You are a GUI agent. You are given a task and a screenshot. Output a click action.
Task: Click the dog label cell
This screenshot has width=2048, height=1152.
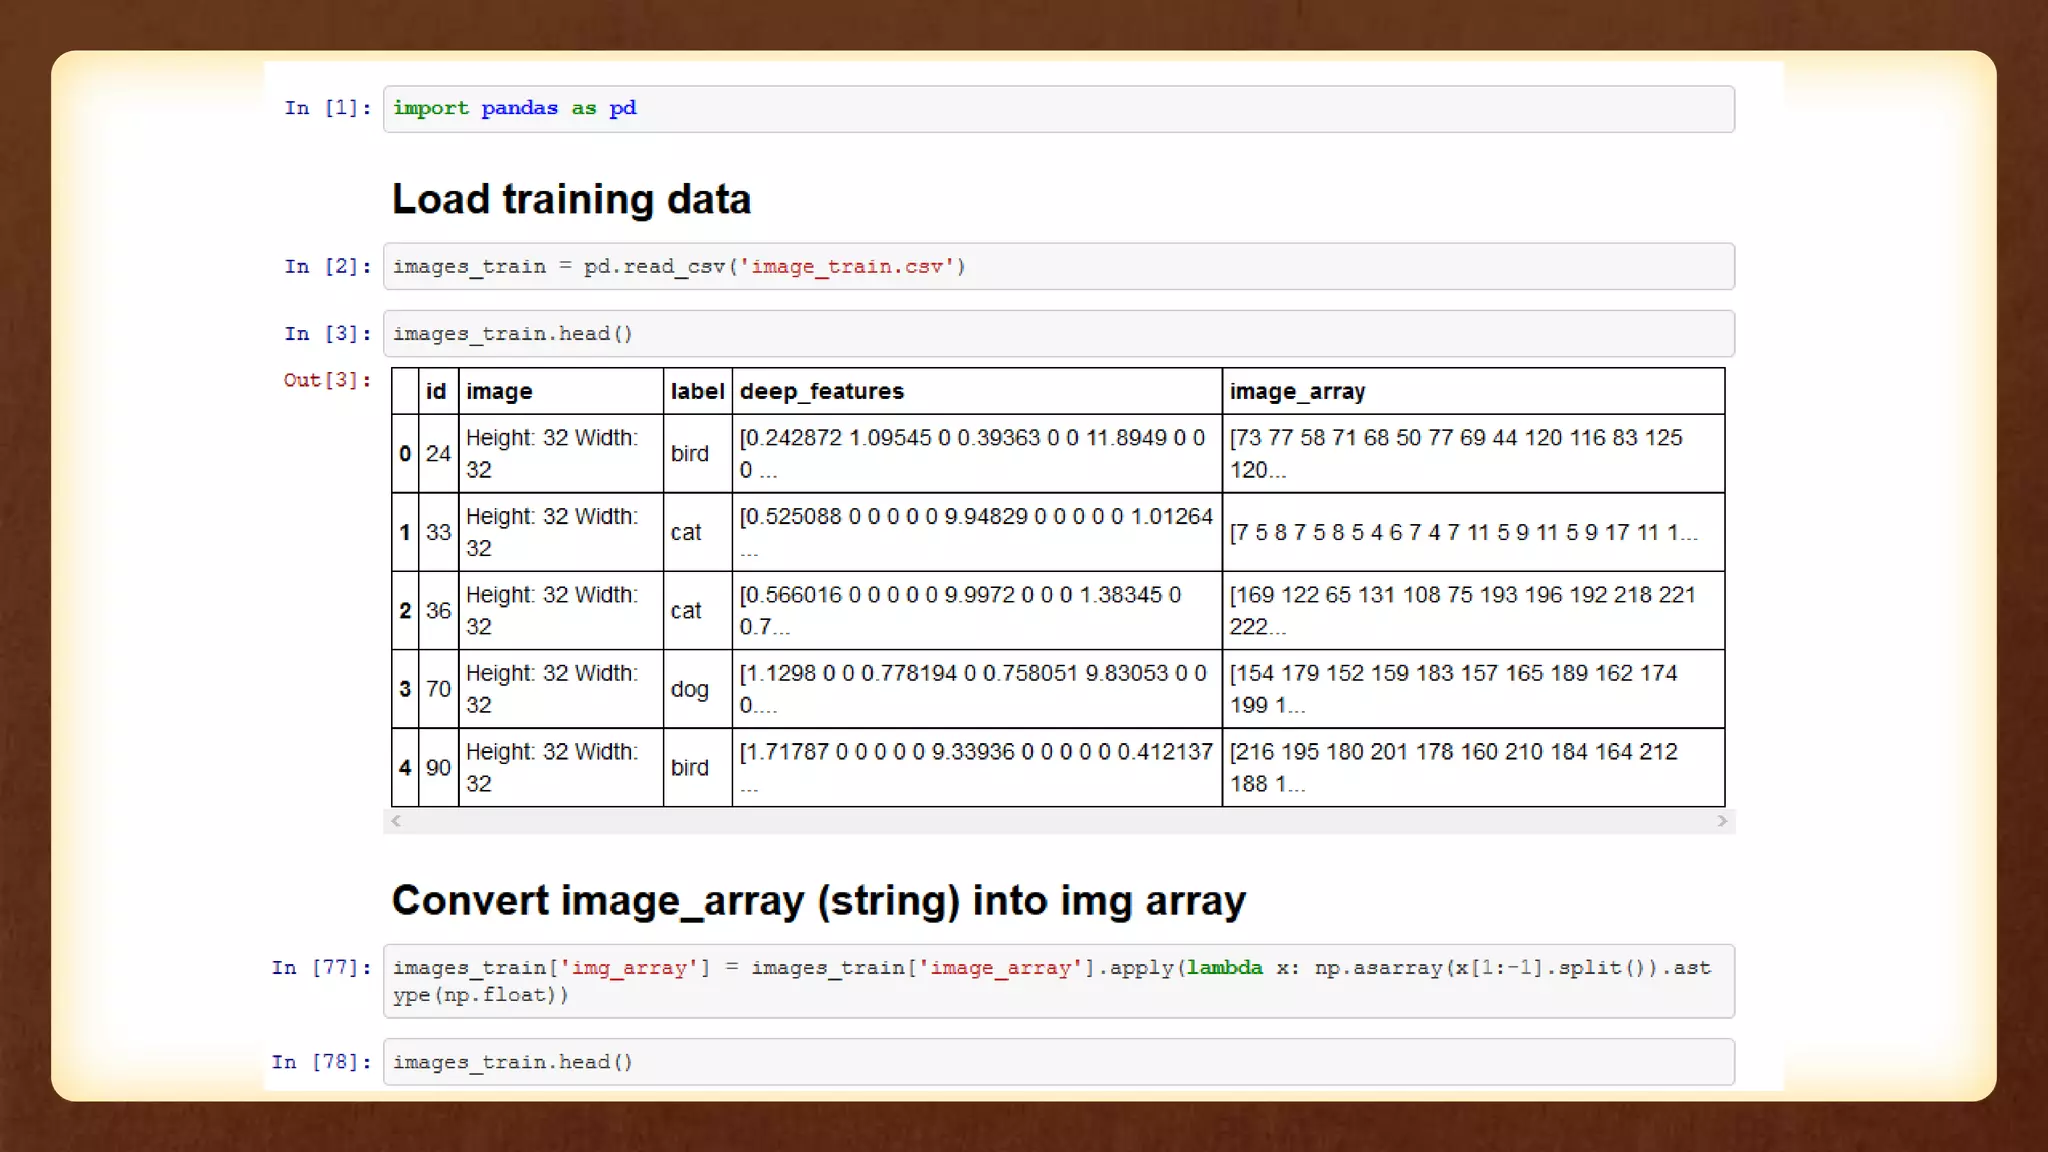[689, 689]
